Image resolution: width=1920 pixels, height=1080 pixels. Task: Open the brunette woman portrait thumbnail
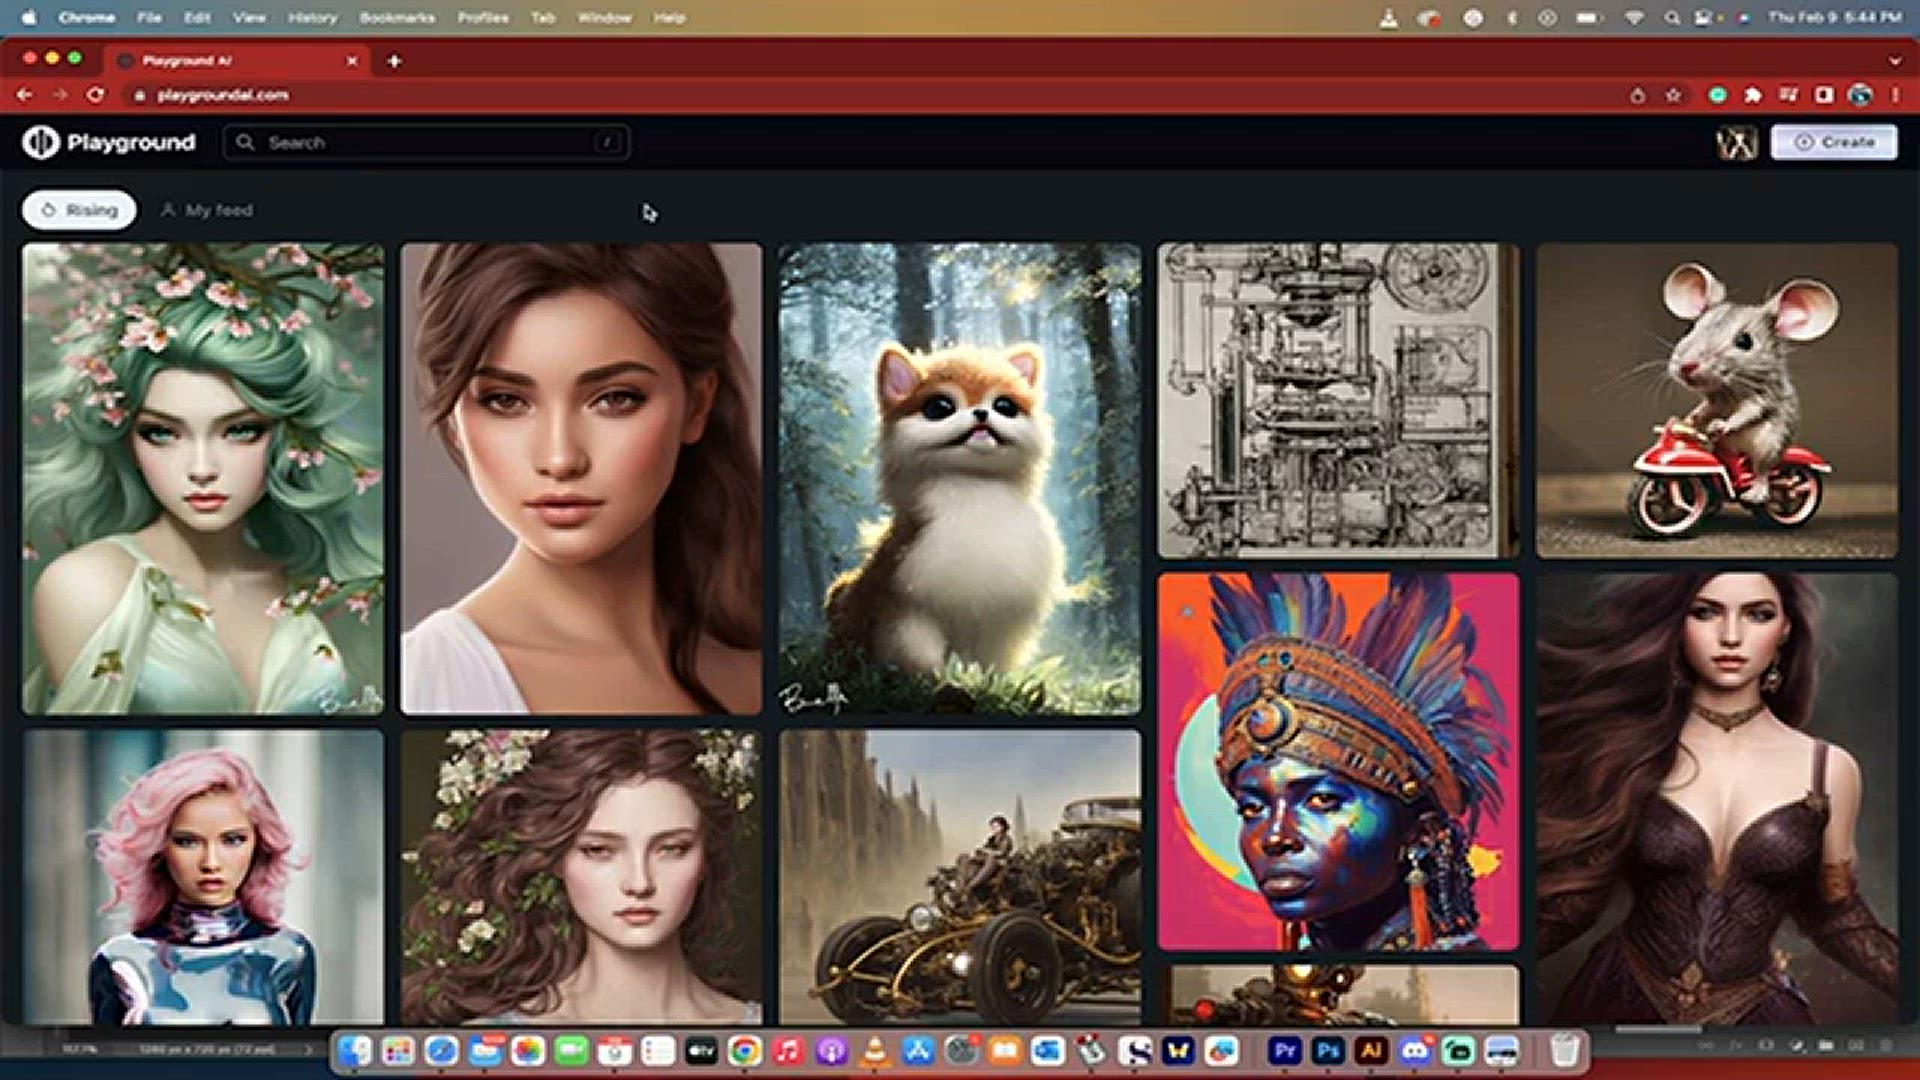581,479
